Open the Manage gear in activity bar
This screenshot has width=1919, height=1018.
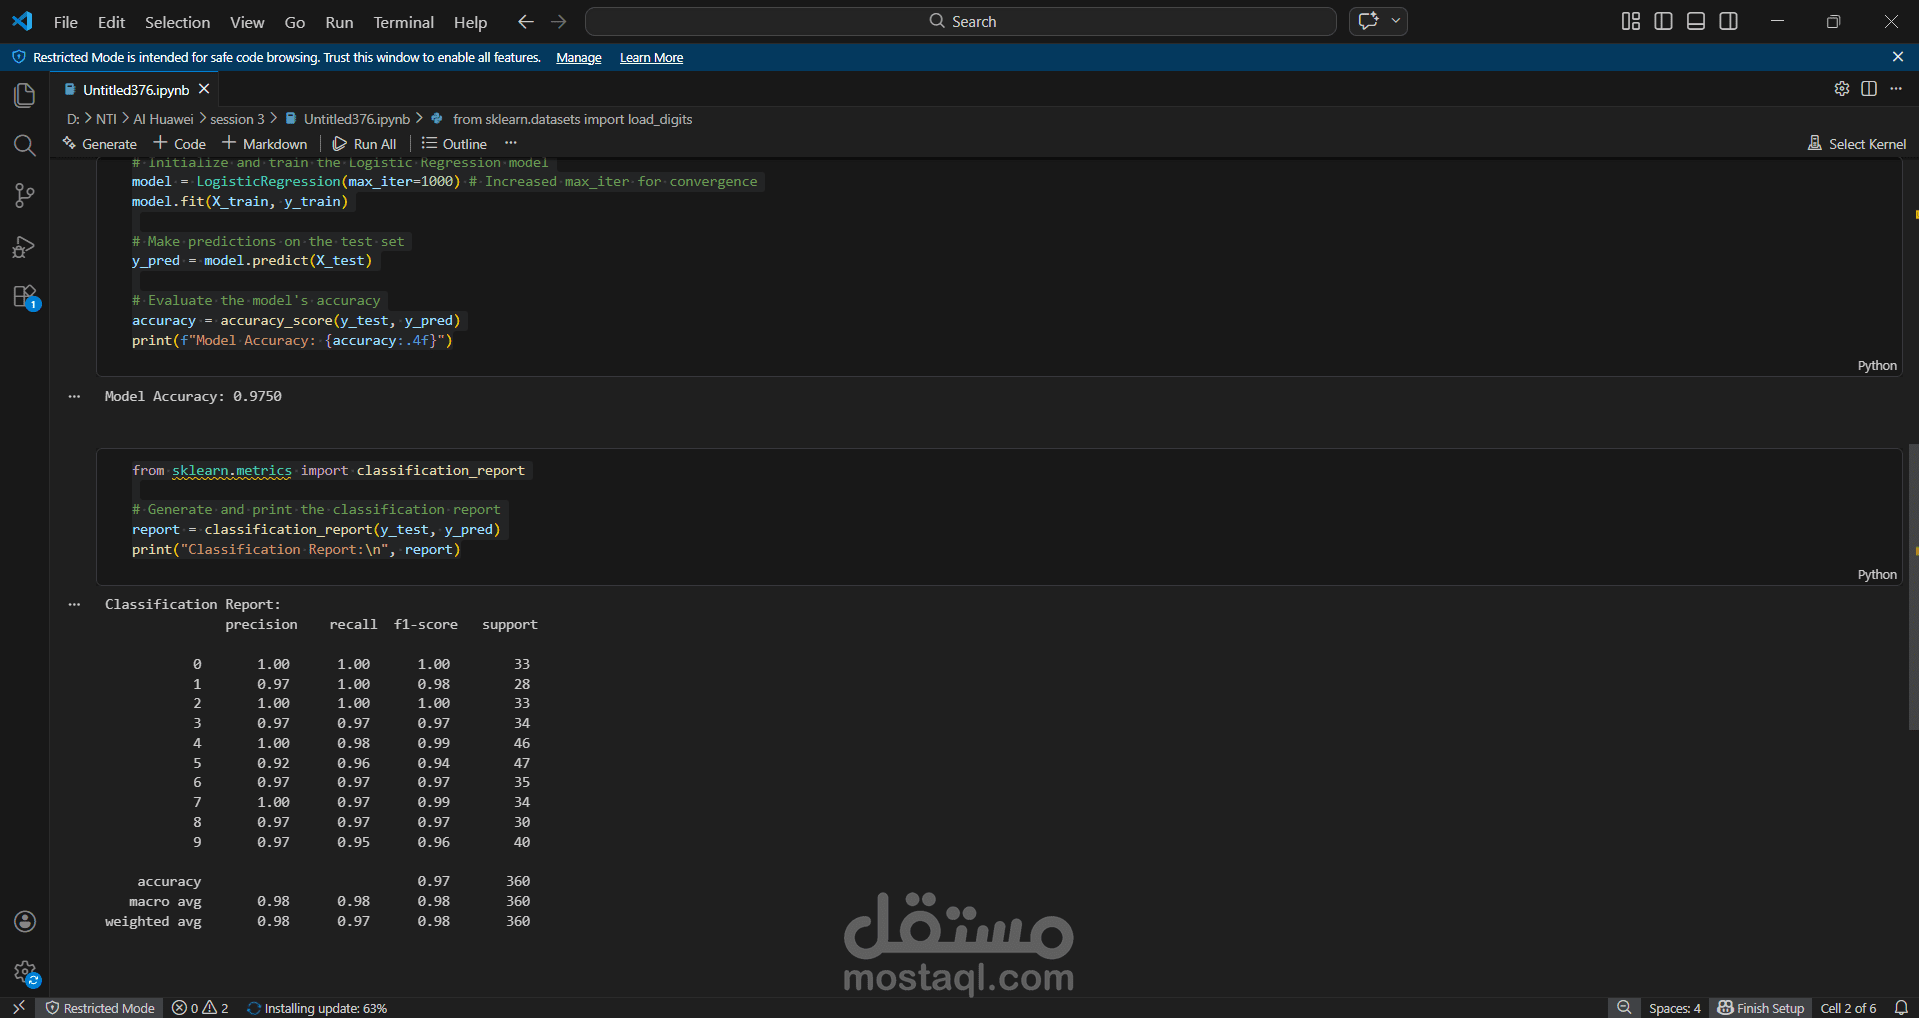point(25,972)
